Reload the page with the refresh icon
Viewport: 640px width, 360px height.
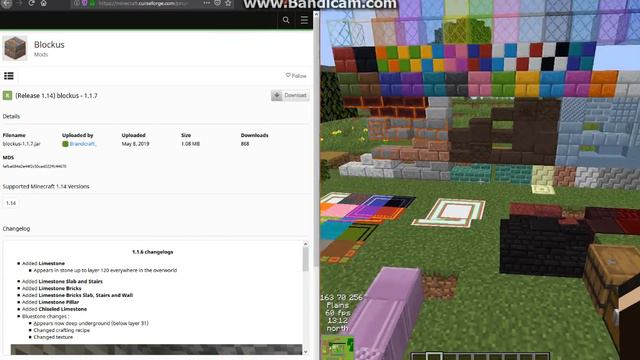click(x=31, y=3)
